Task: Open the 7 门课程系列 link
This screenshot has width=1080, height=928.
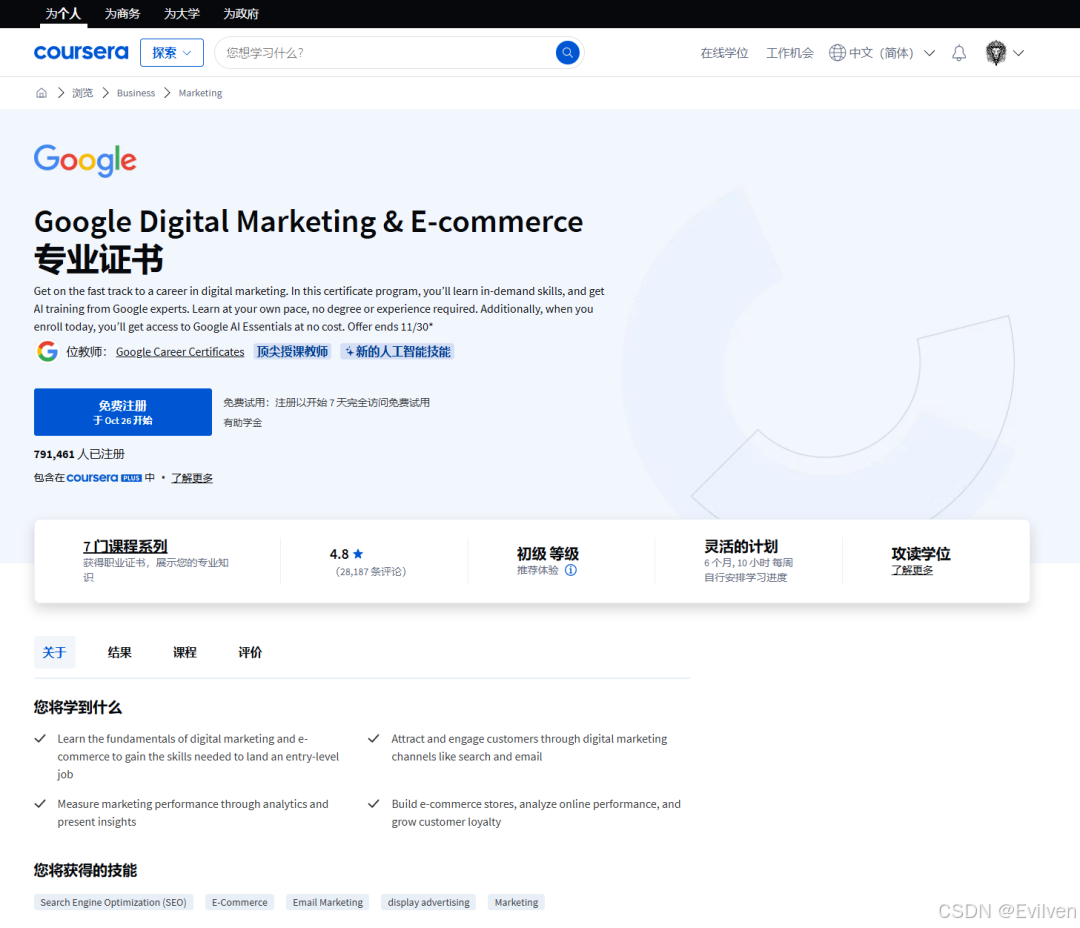Action: 125,546
